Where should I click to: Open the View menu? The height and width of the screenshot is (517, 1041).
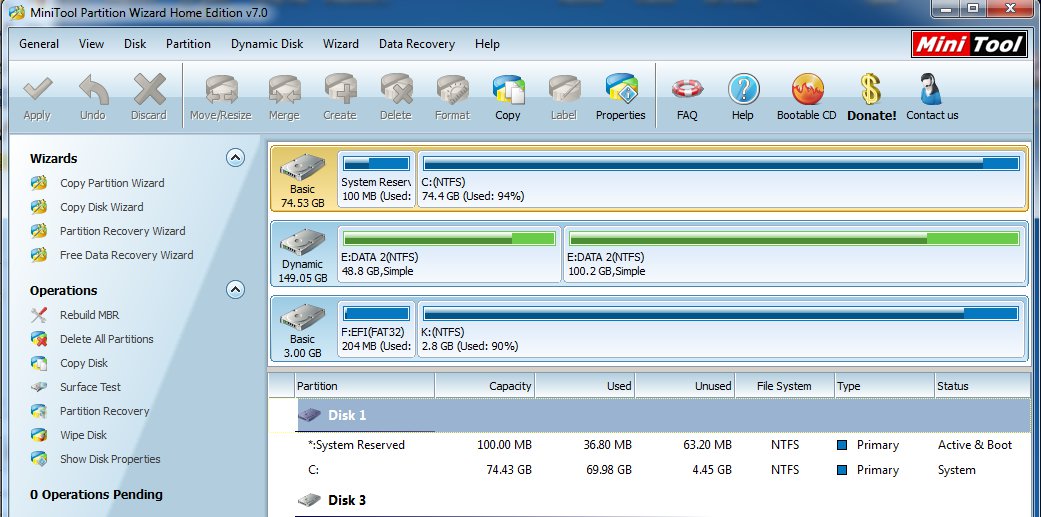[91, 44]
